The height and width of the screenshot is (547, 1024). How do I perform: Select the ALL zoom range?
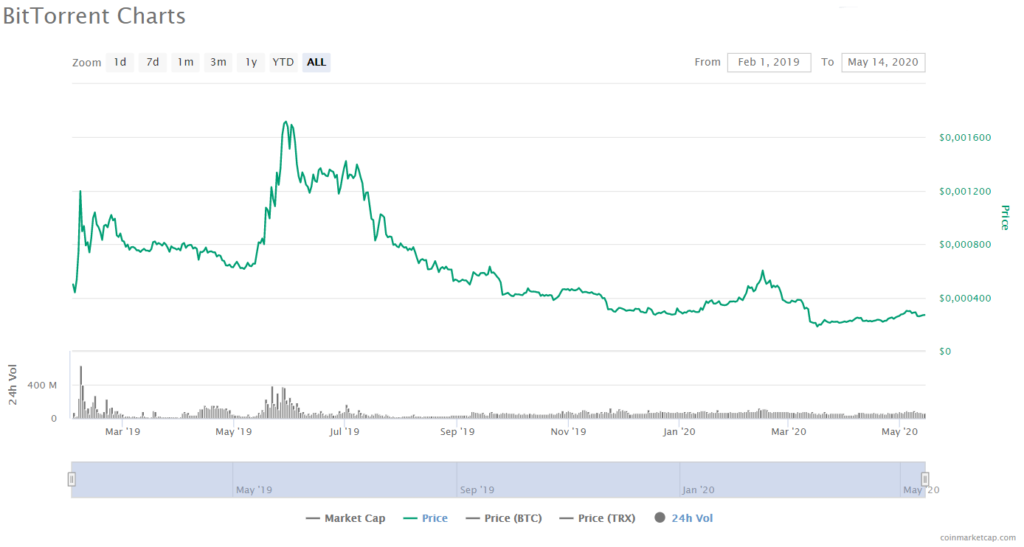tap(316, 62)
